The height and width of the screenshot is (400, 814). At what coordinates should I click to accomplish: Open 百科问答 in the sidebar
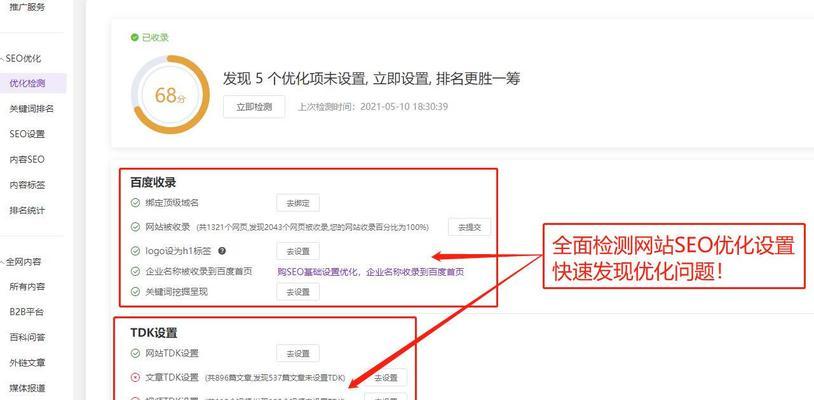point(27,338)
